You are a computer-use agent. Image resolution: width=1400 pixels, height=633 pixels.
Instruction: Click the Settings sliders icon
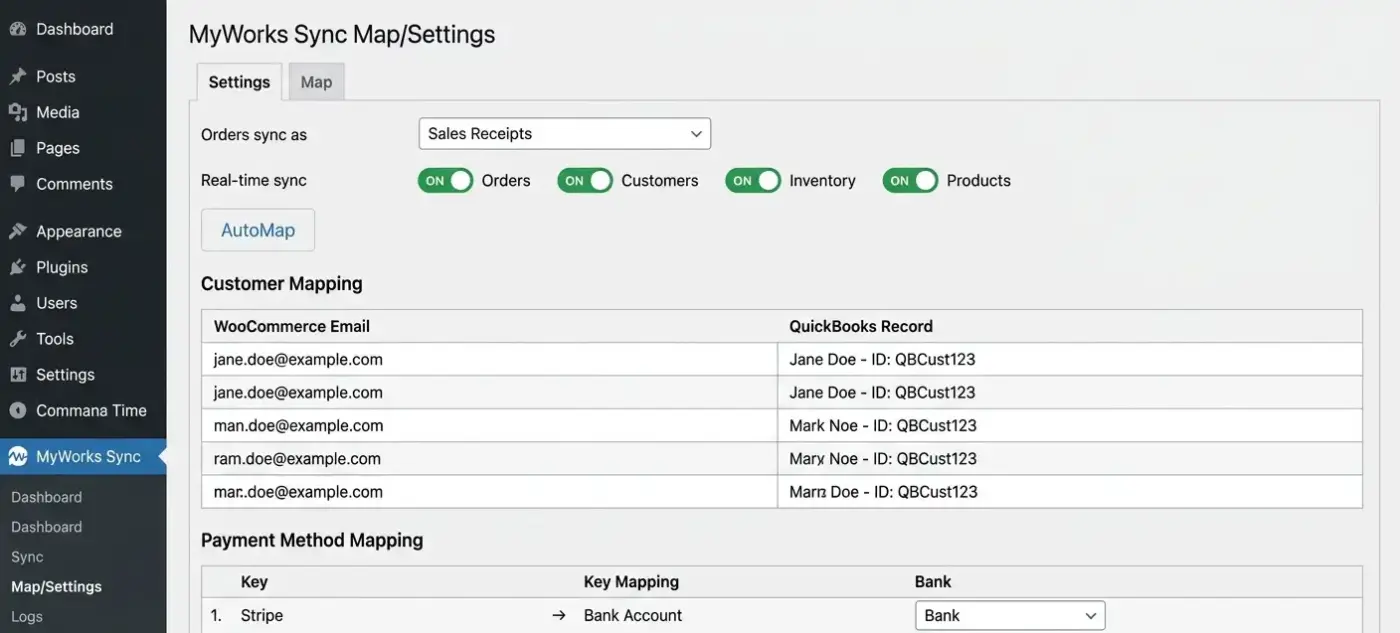17,375
